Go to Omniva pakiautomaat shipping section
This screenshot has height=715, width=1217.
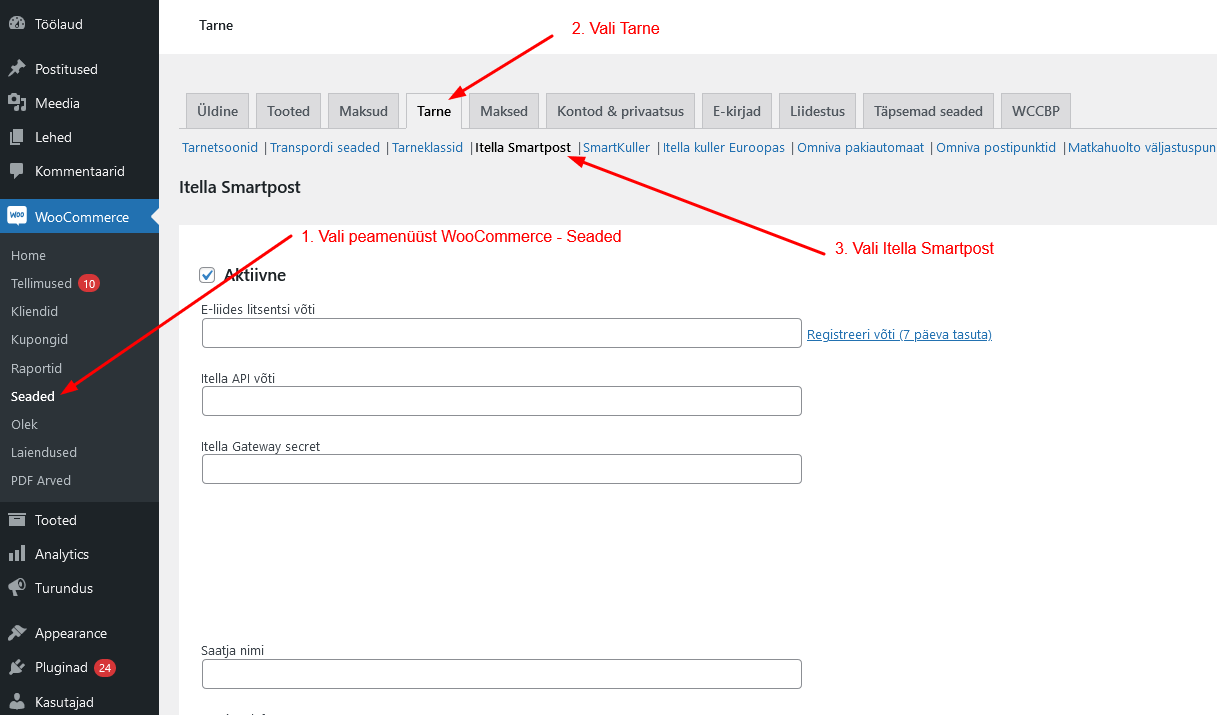click(x=860, y=148)
